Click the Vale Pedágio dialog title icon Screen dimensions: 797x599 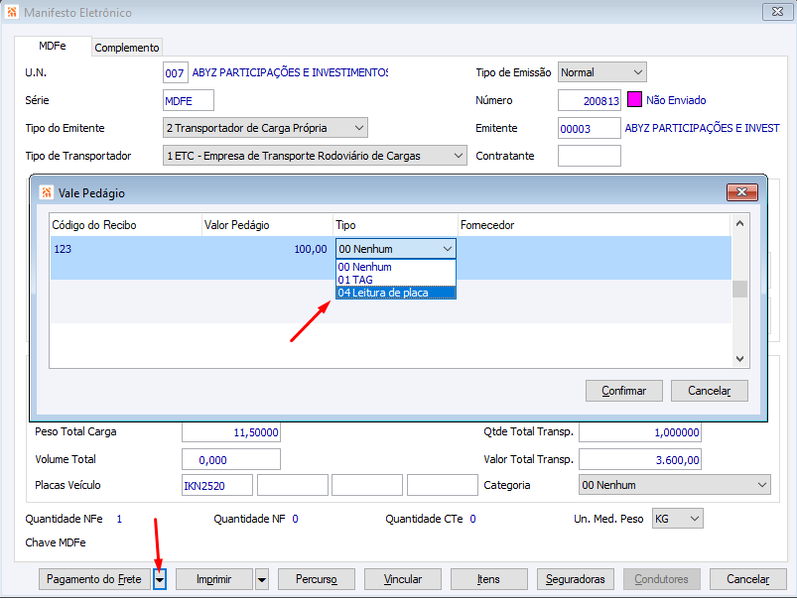pos(46,193)
